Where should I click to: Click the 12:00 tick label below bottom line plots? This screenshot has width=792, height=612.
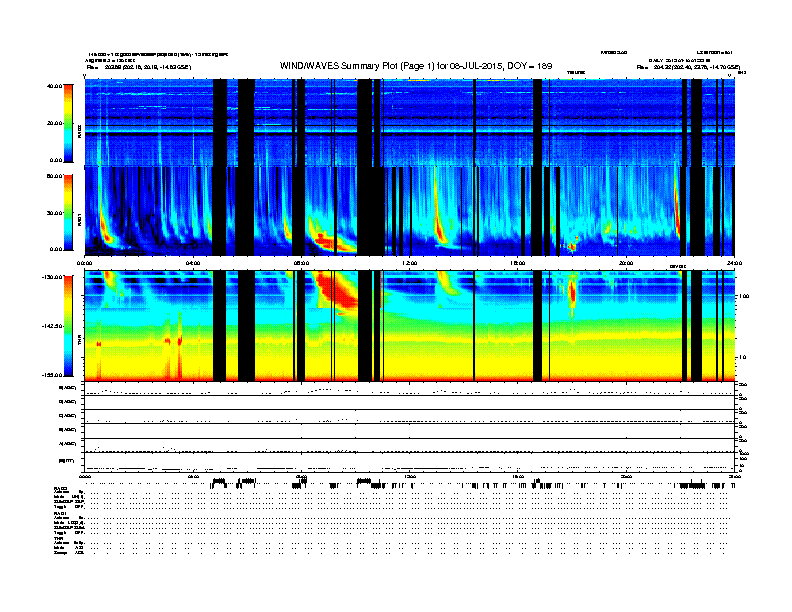coord(409,476)
